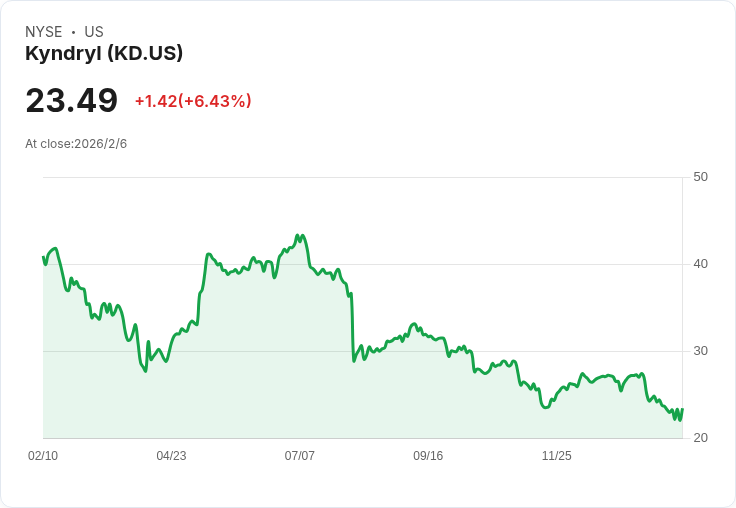Click the Kyndryl (KD.US) stock title
This screenshot has width=736, height=508.
click(x=104, y=54)
